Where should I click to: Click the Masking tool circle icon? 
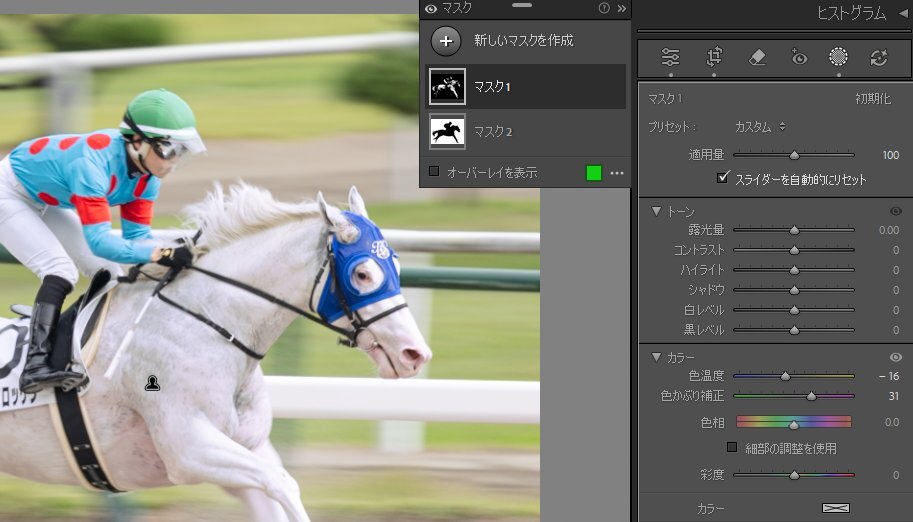[838, 58]
